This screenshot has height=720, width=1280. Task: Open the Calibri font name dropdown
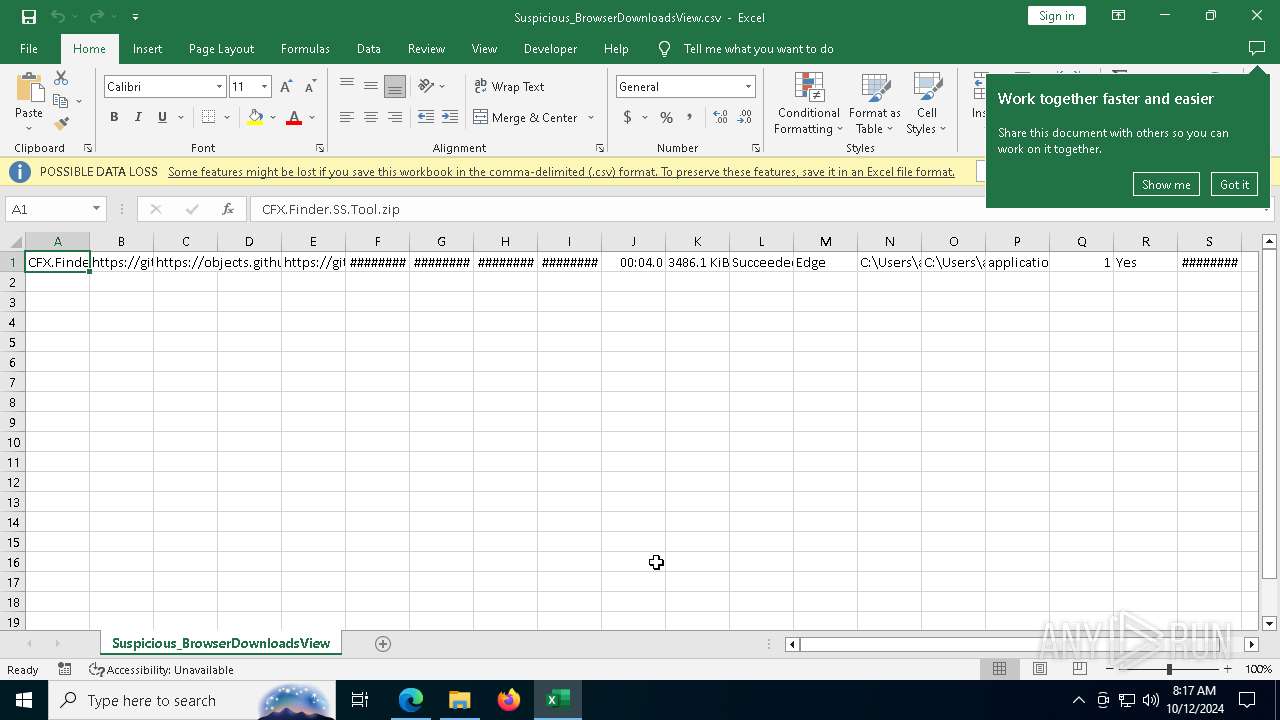(x=219, y=87)
